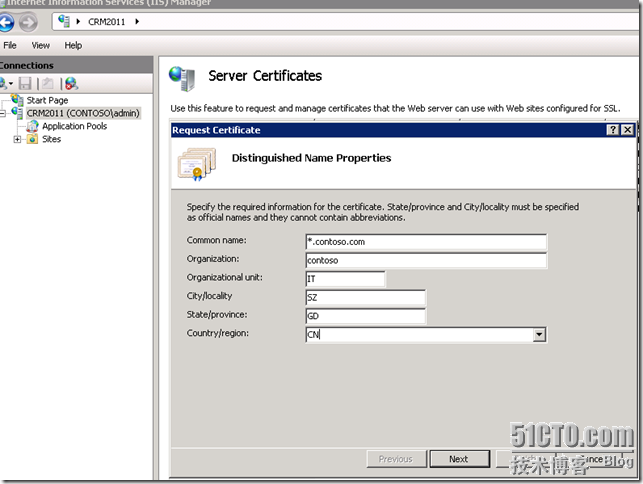Open the View menu

click(x=41, y=45)
